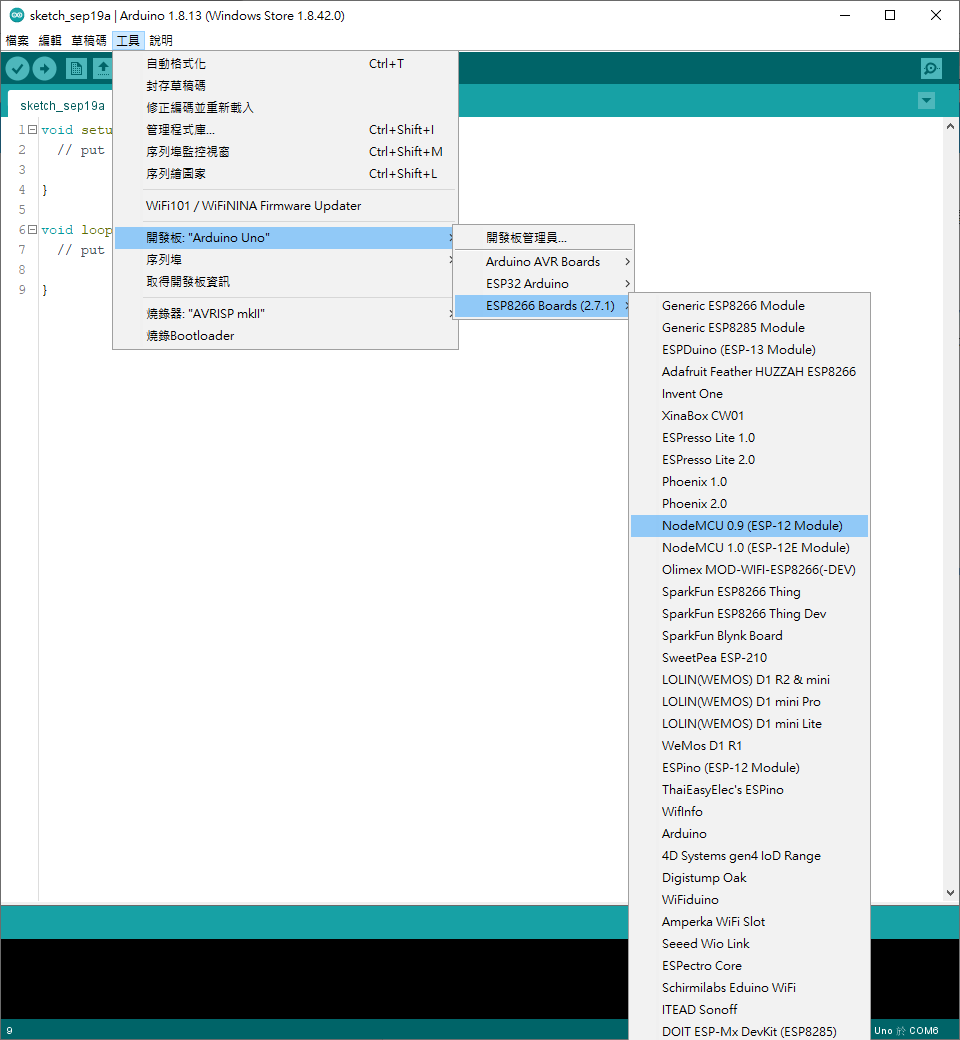This screenshot has height=1040, width=960.
Task: Select Phoenix 1.0 board
Action: click(749, 482)
